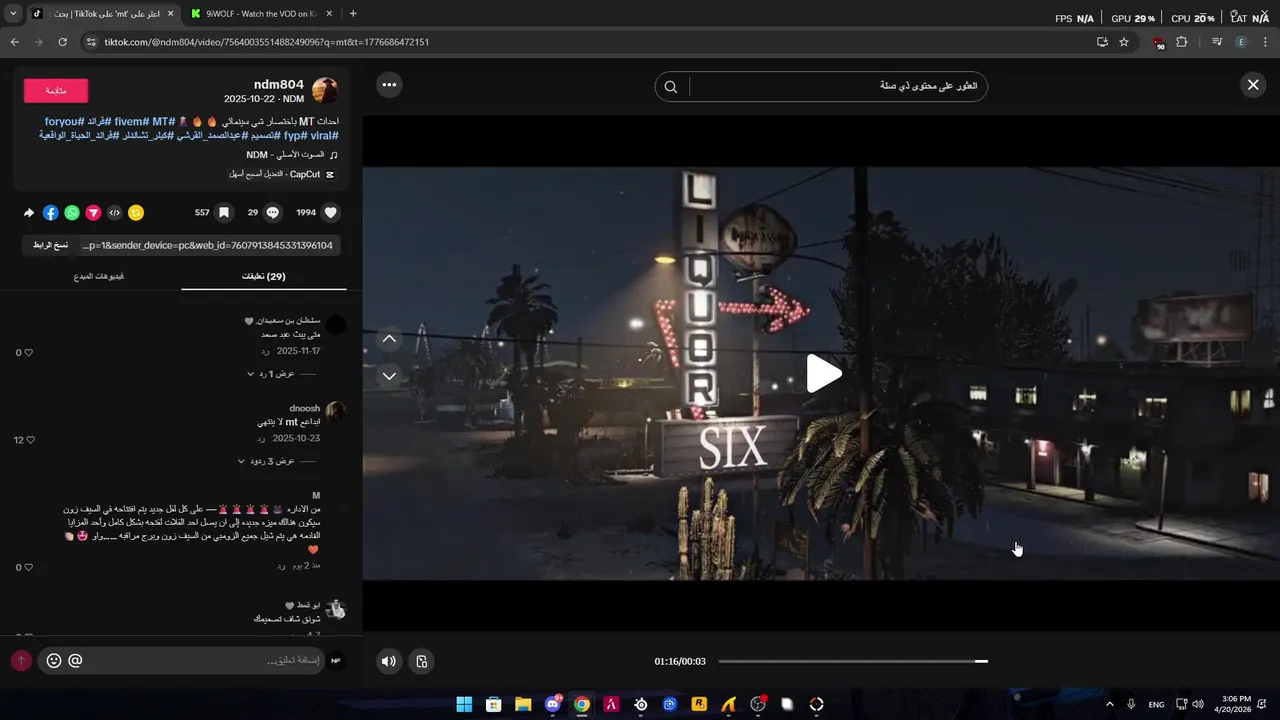Follow ndm804 with the pink button

pos(56,90)
